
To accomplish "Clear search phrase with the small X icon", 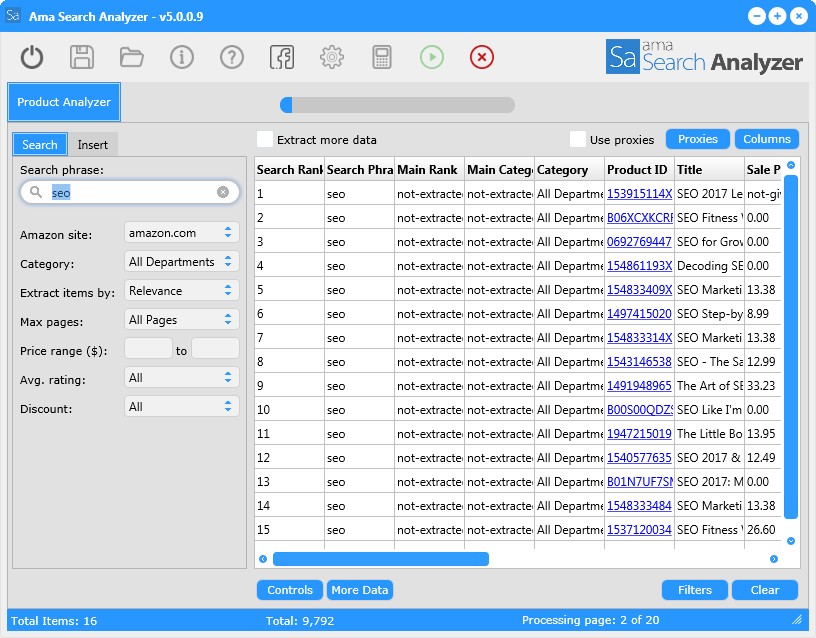I will [223, 193].
